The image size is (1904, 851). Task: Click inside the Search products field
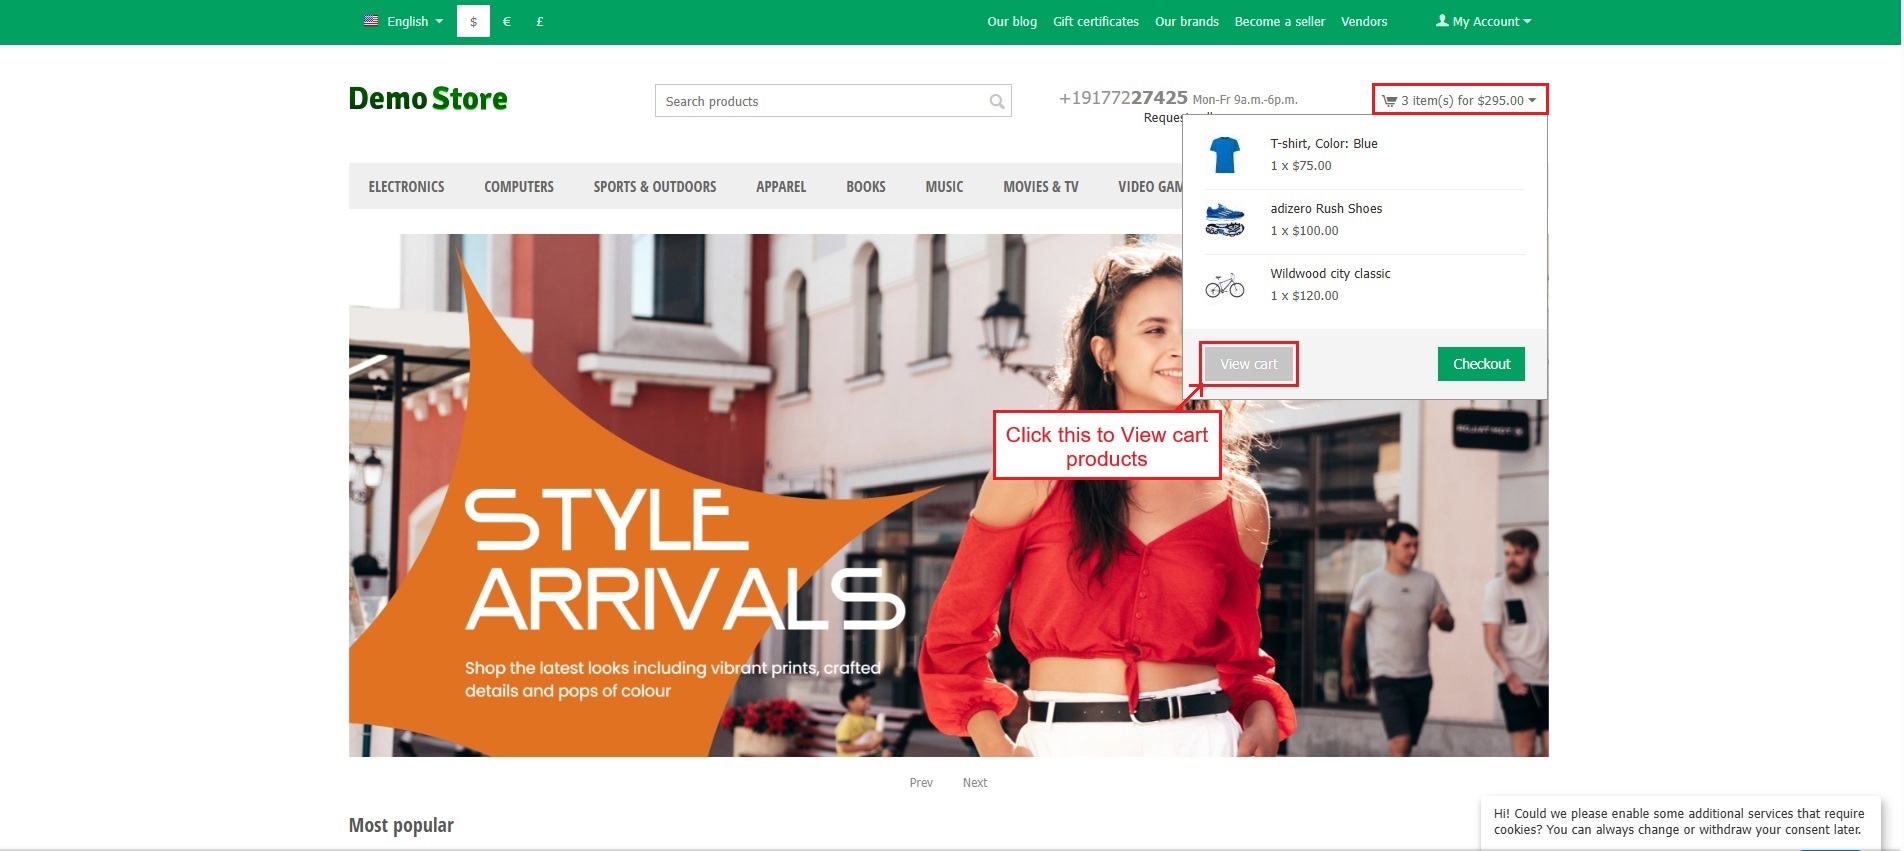(820, 101)
